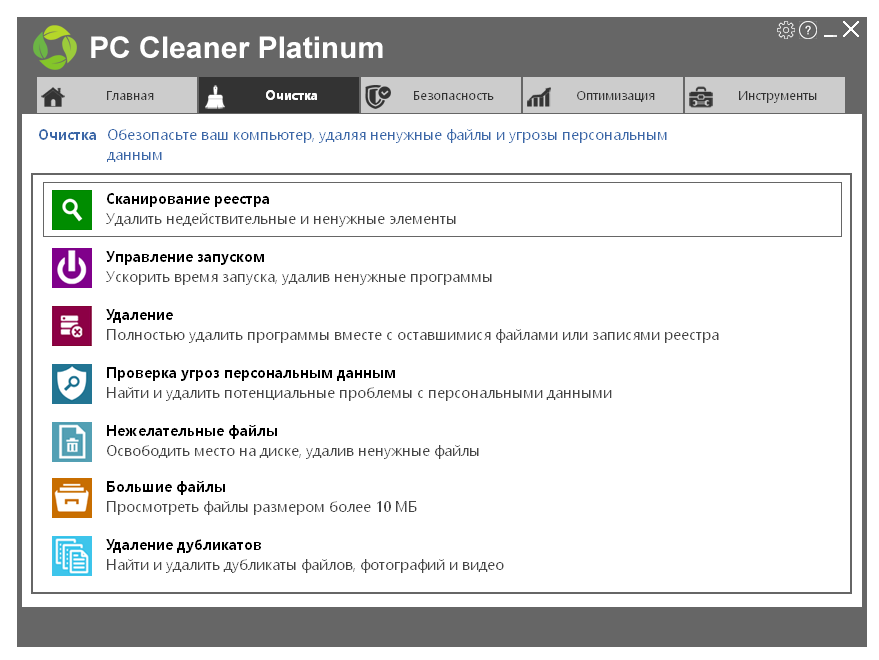Viewport: 879px width, 660px height.
Task: Open Удаление дубликатов
Action: coord(442,555)
